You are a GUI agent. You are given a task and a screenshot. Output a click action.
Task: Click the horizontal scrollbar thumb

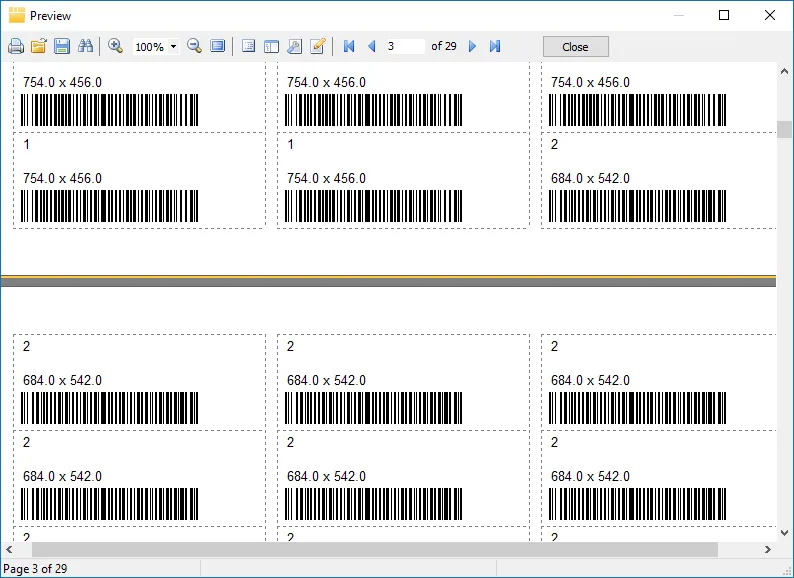(x=374, y=549)
